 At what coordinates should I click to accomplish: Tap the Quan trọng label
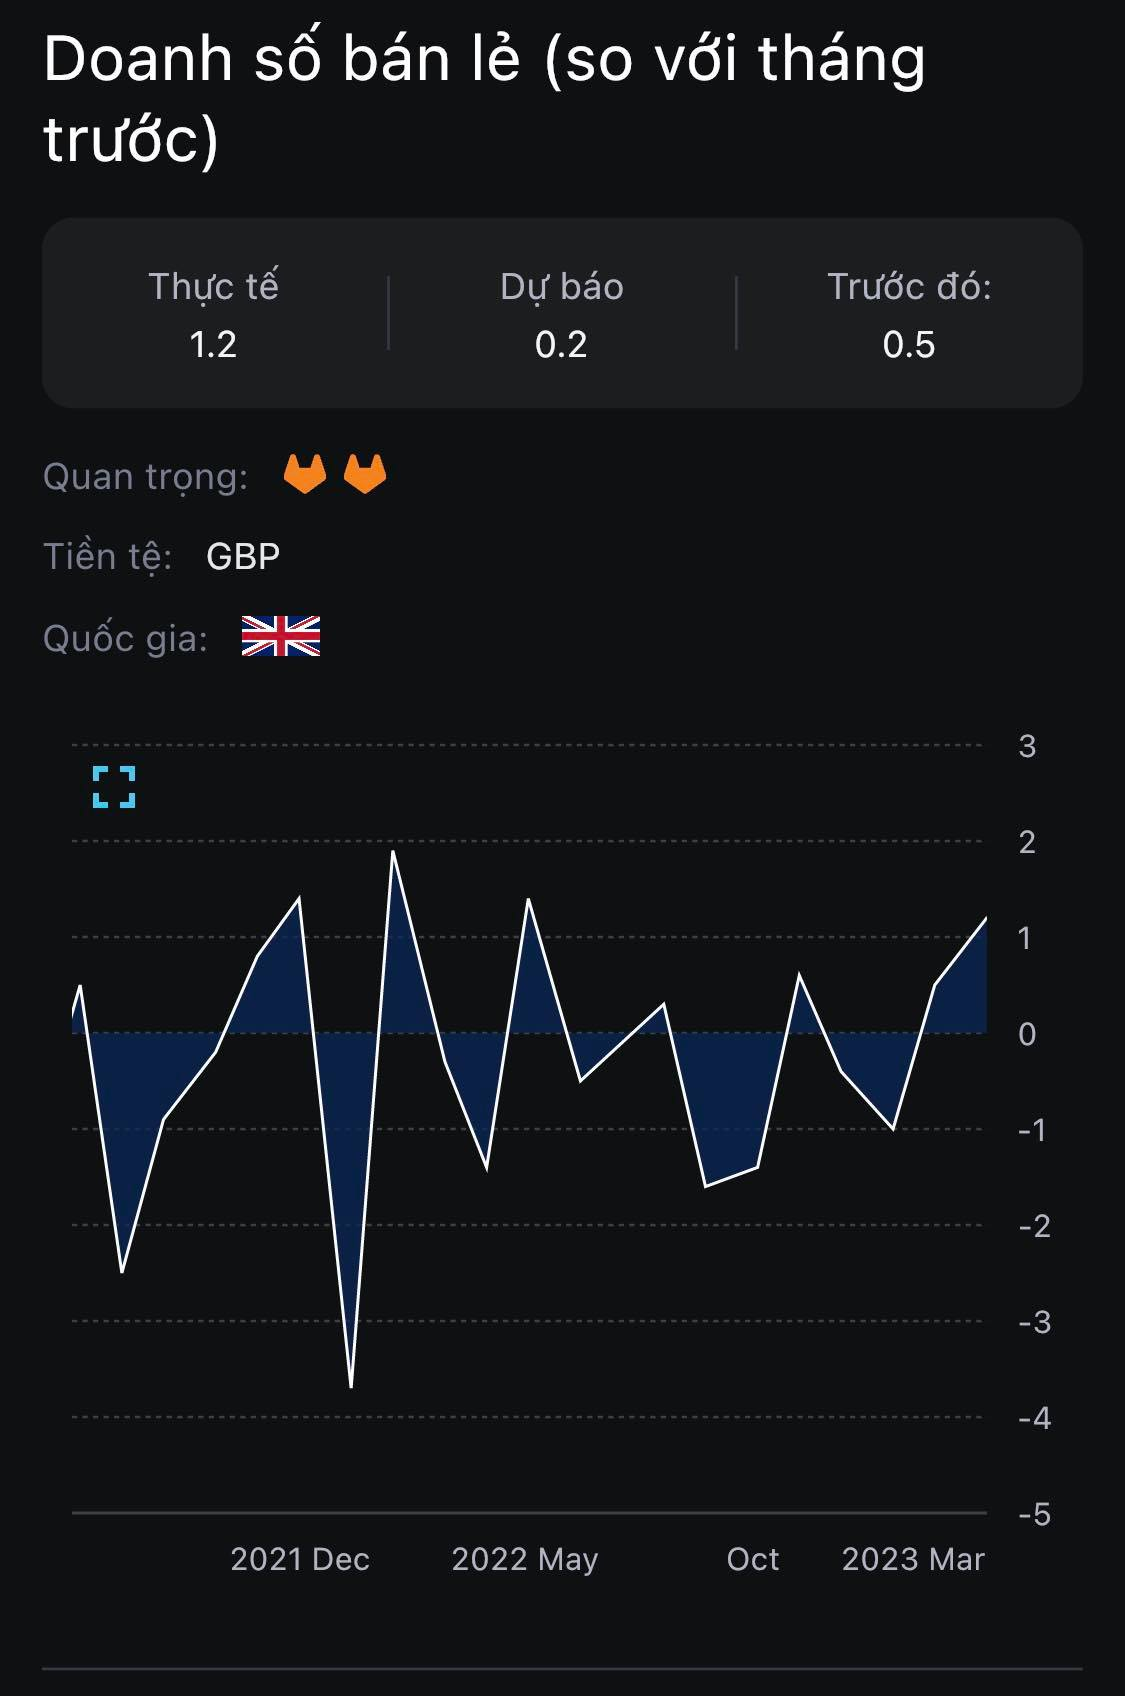pos(146,477)
